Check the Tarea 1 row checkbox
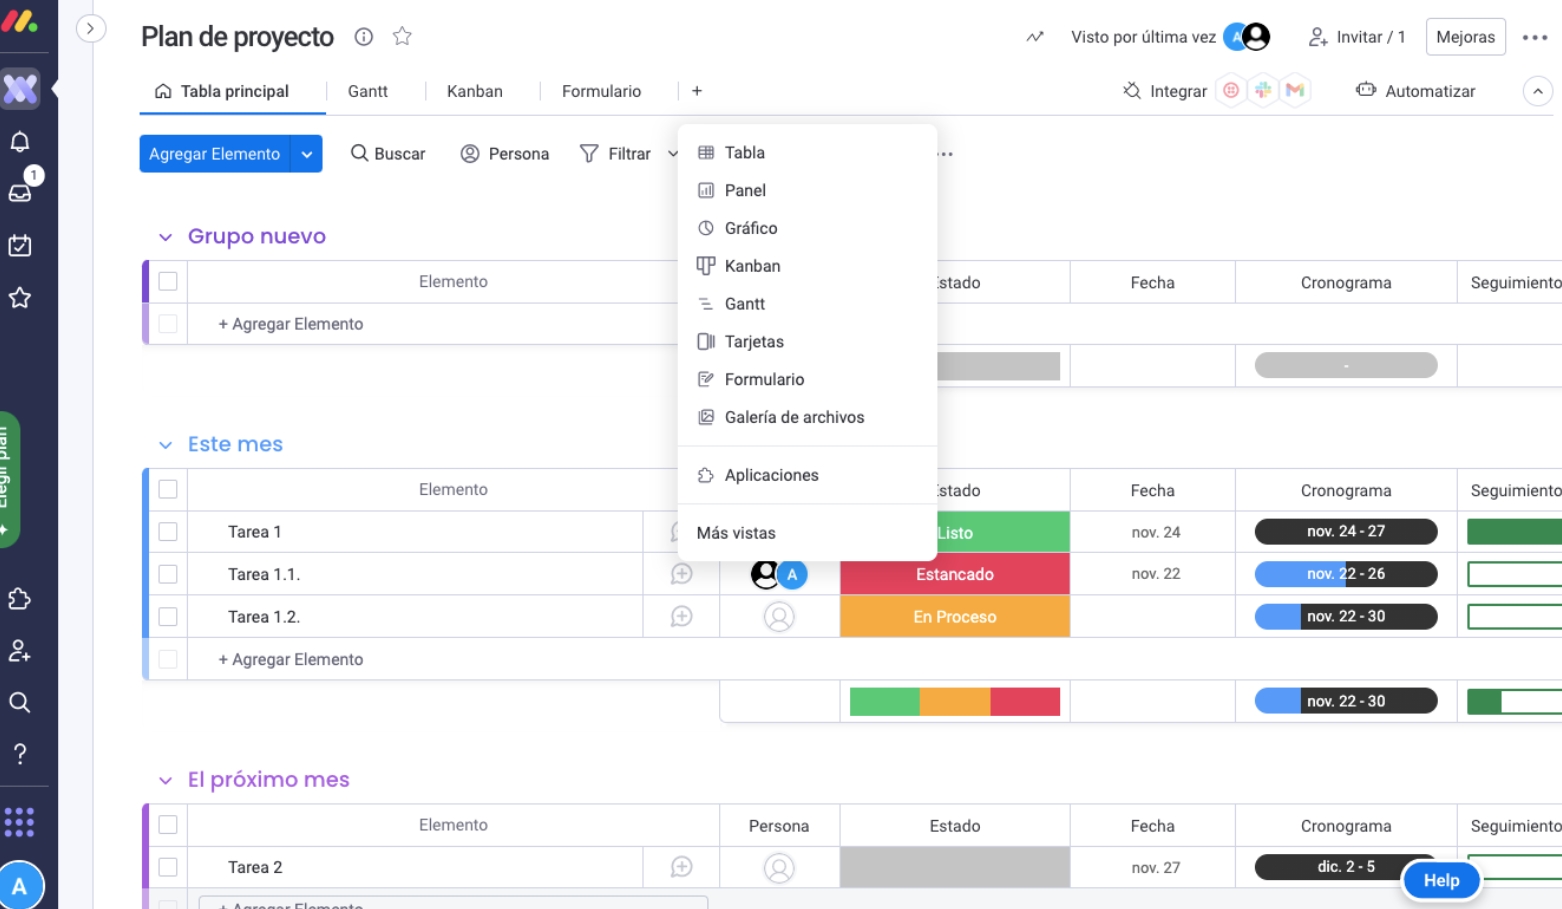Viewport: 1562px width, 909px height. [168, 532]
